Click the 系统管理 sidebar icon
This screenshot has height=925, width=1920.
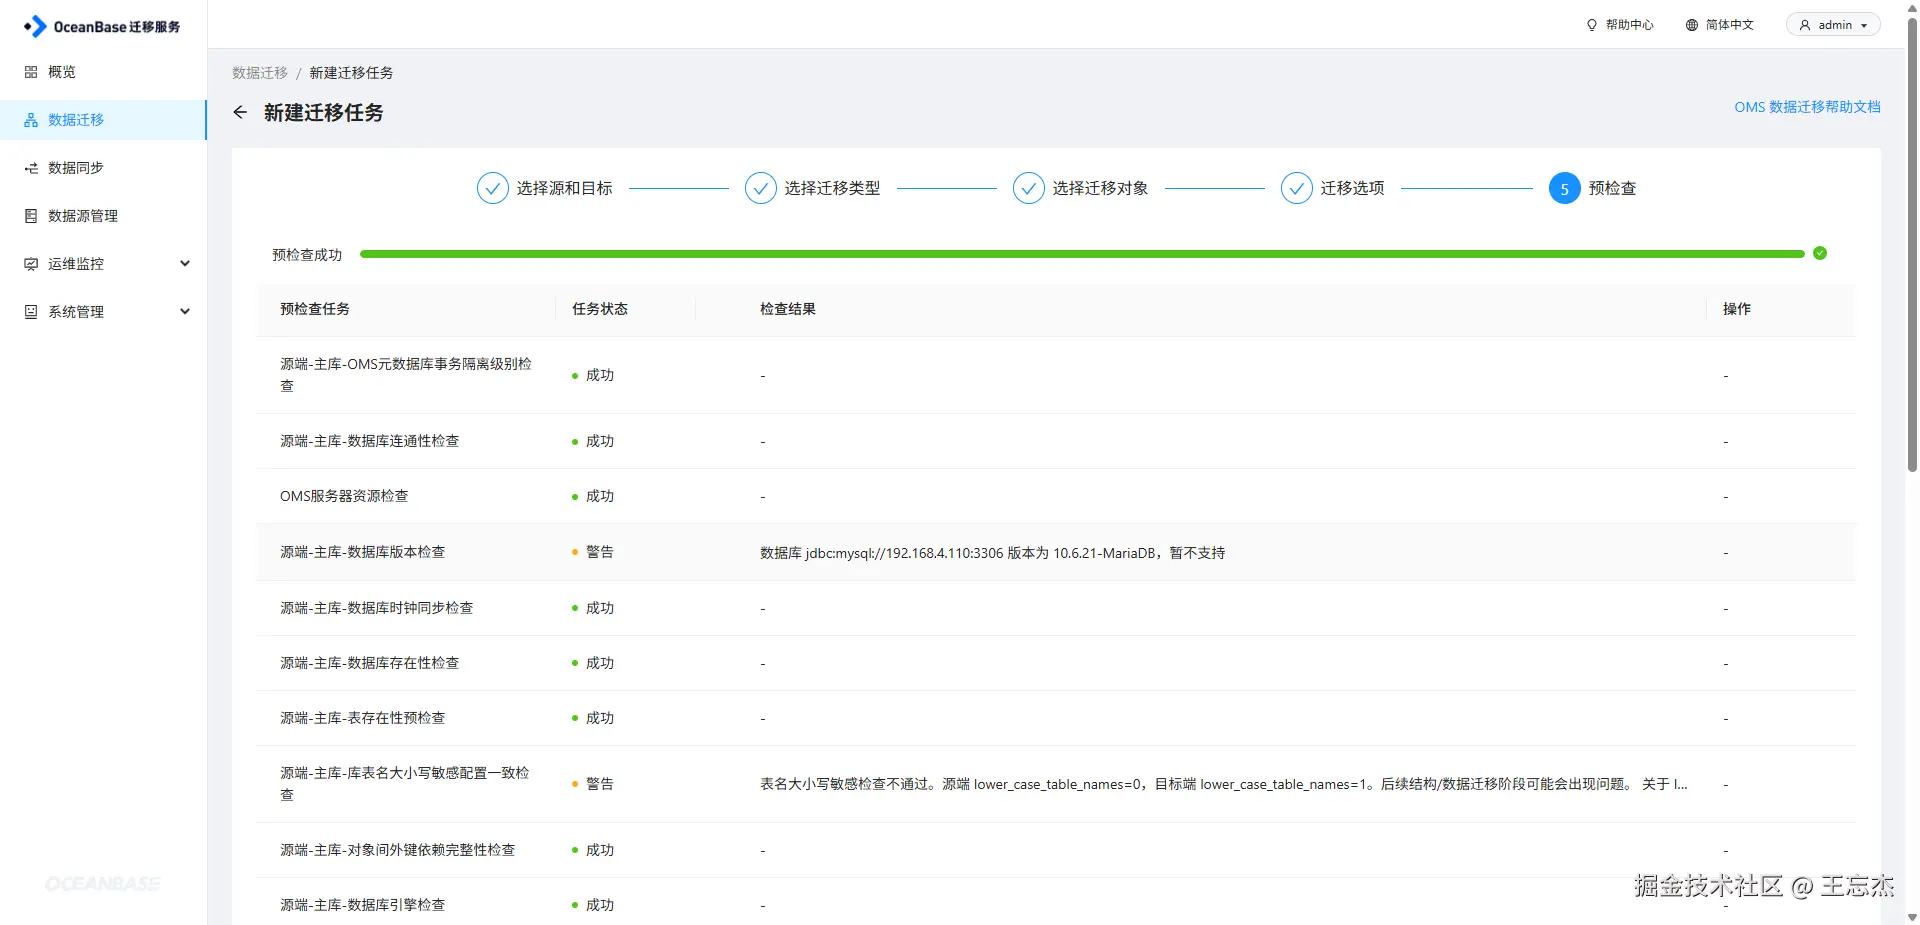click(x=31, y=312)
